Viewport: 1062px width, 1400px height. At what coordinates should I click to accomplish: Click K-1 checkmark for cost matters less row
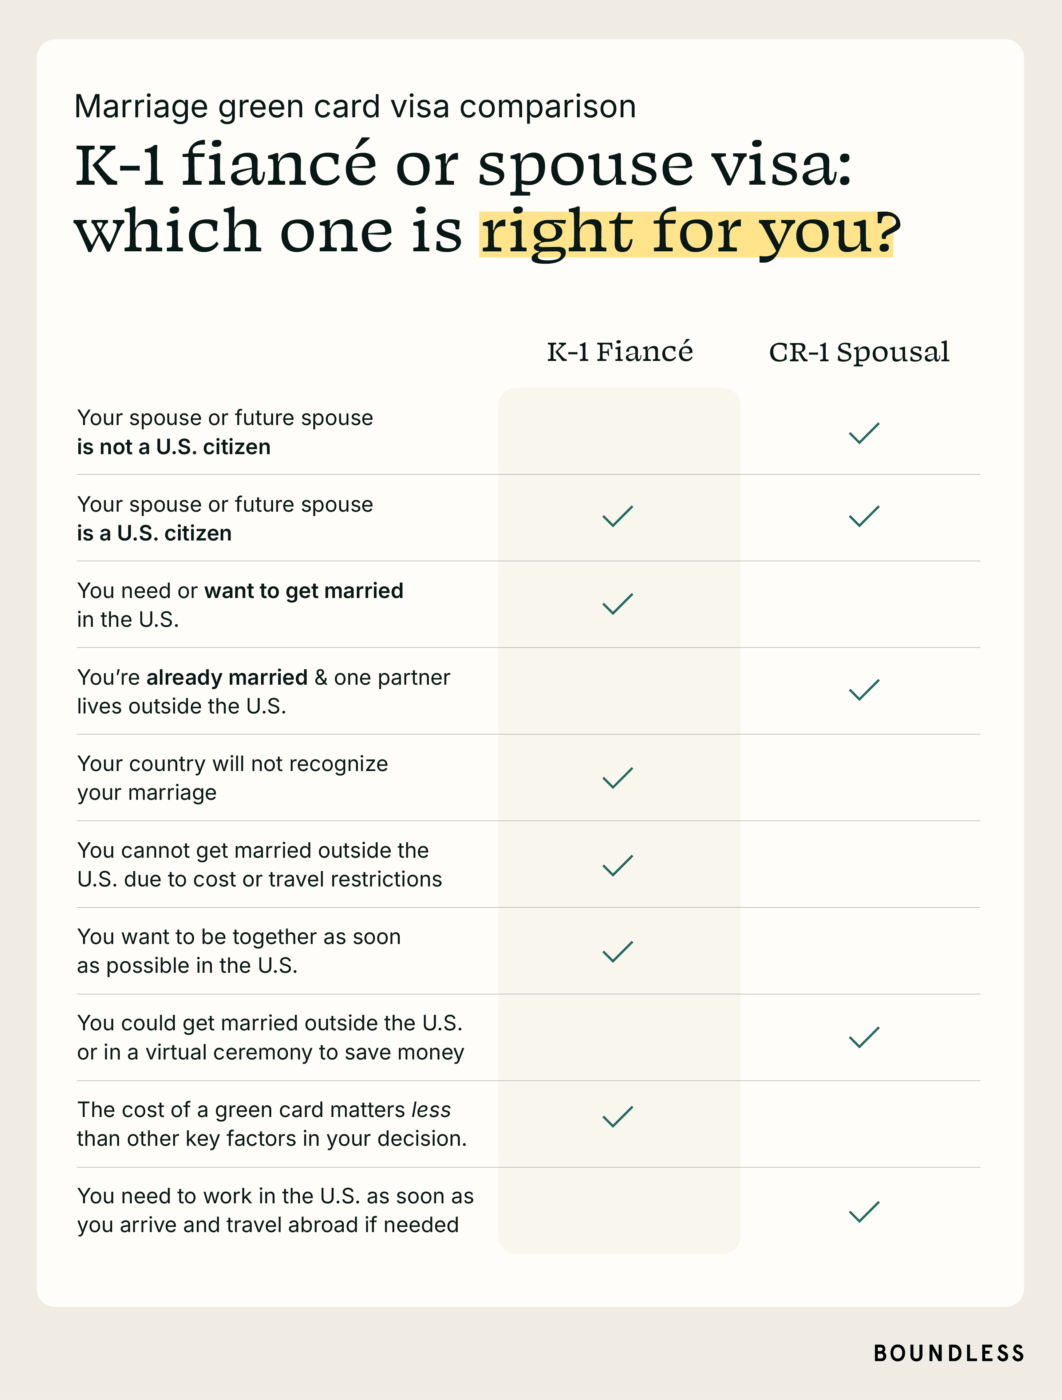[x=618, y=1116]
